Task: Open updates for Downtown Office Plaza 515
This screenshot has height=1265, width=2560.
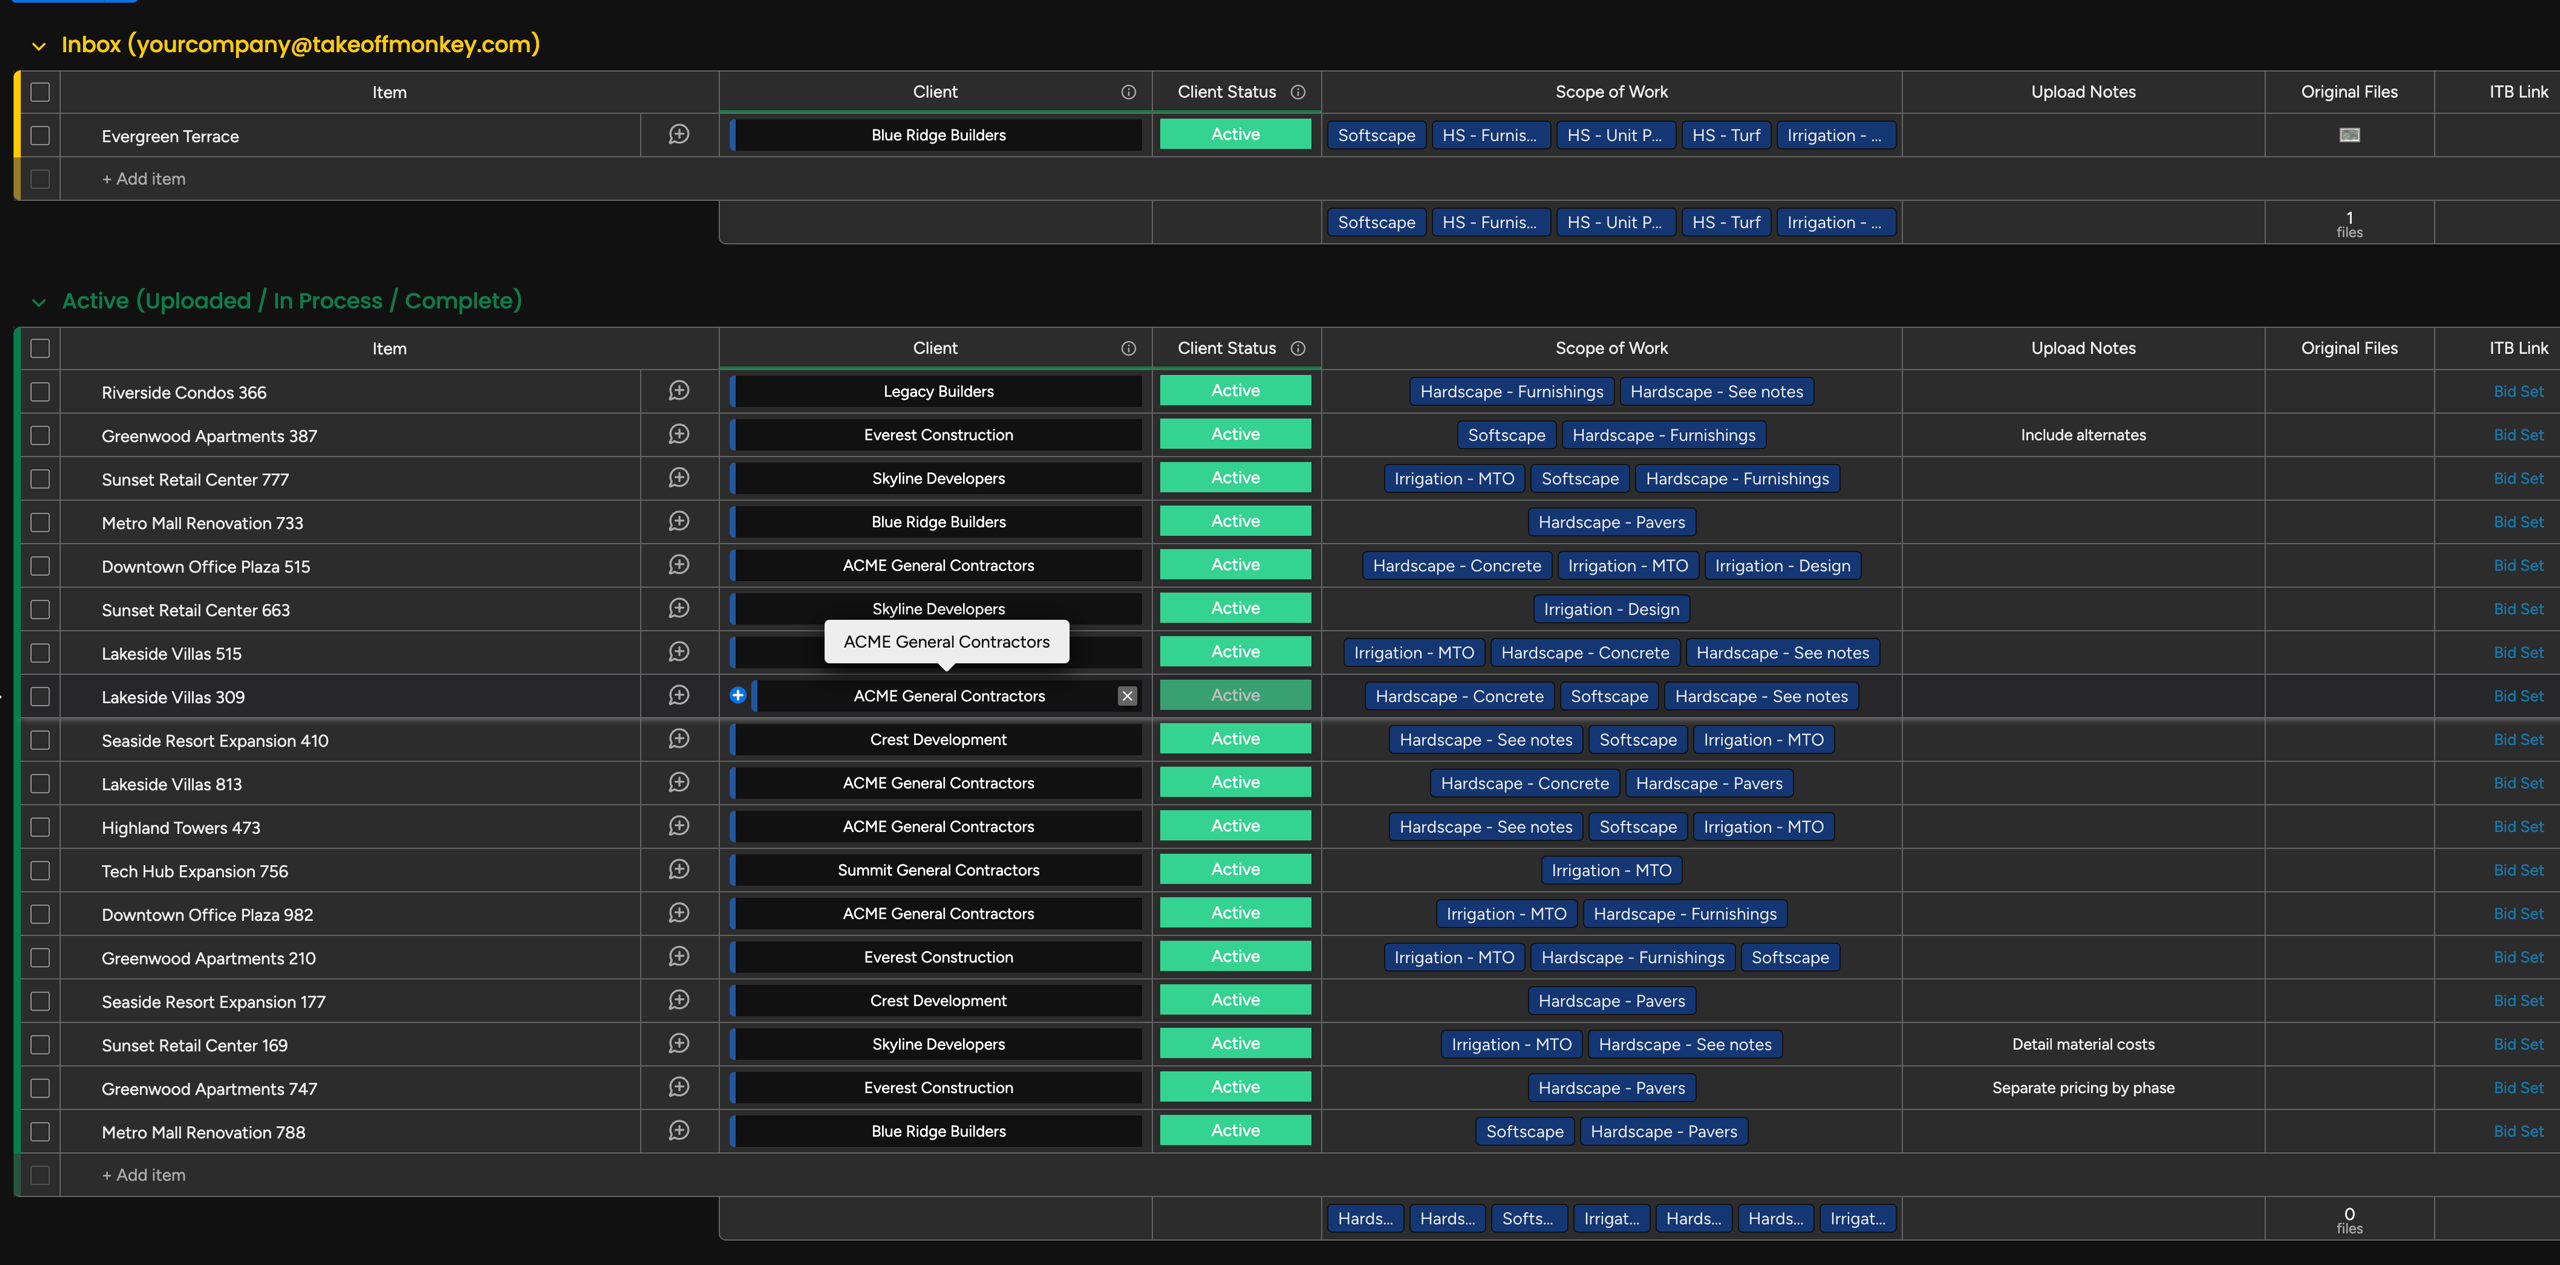Action: tap(679, 565)
